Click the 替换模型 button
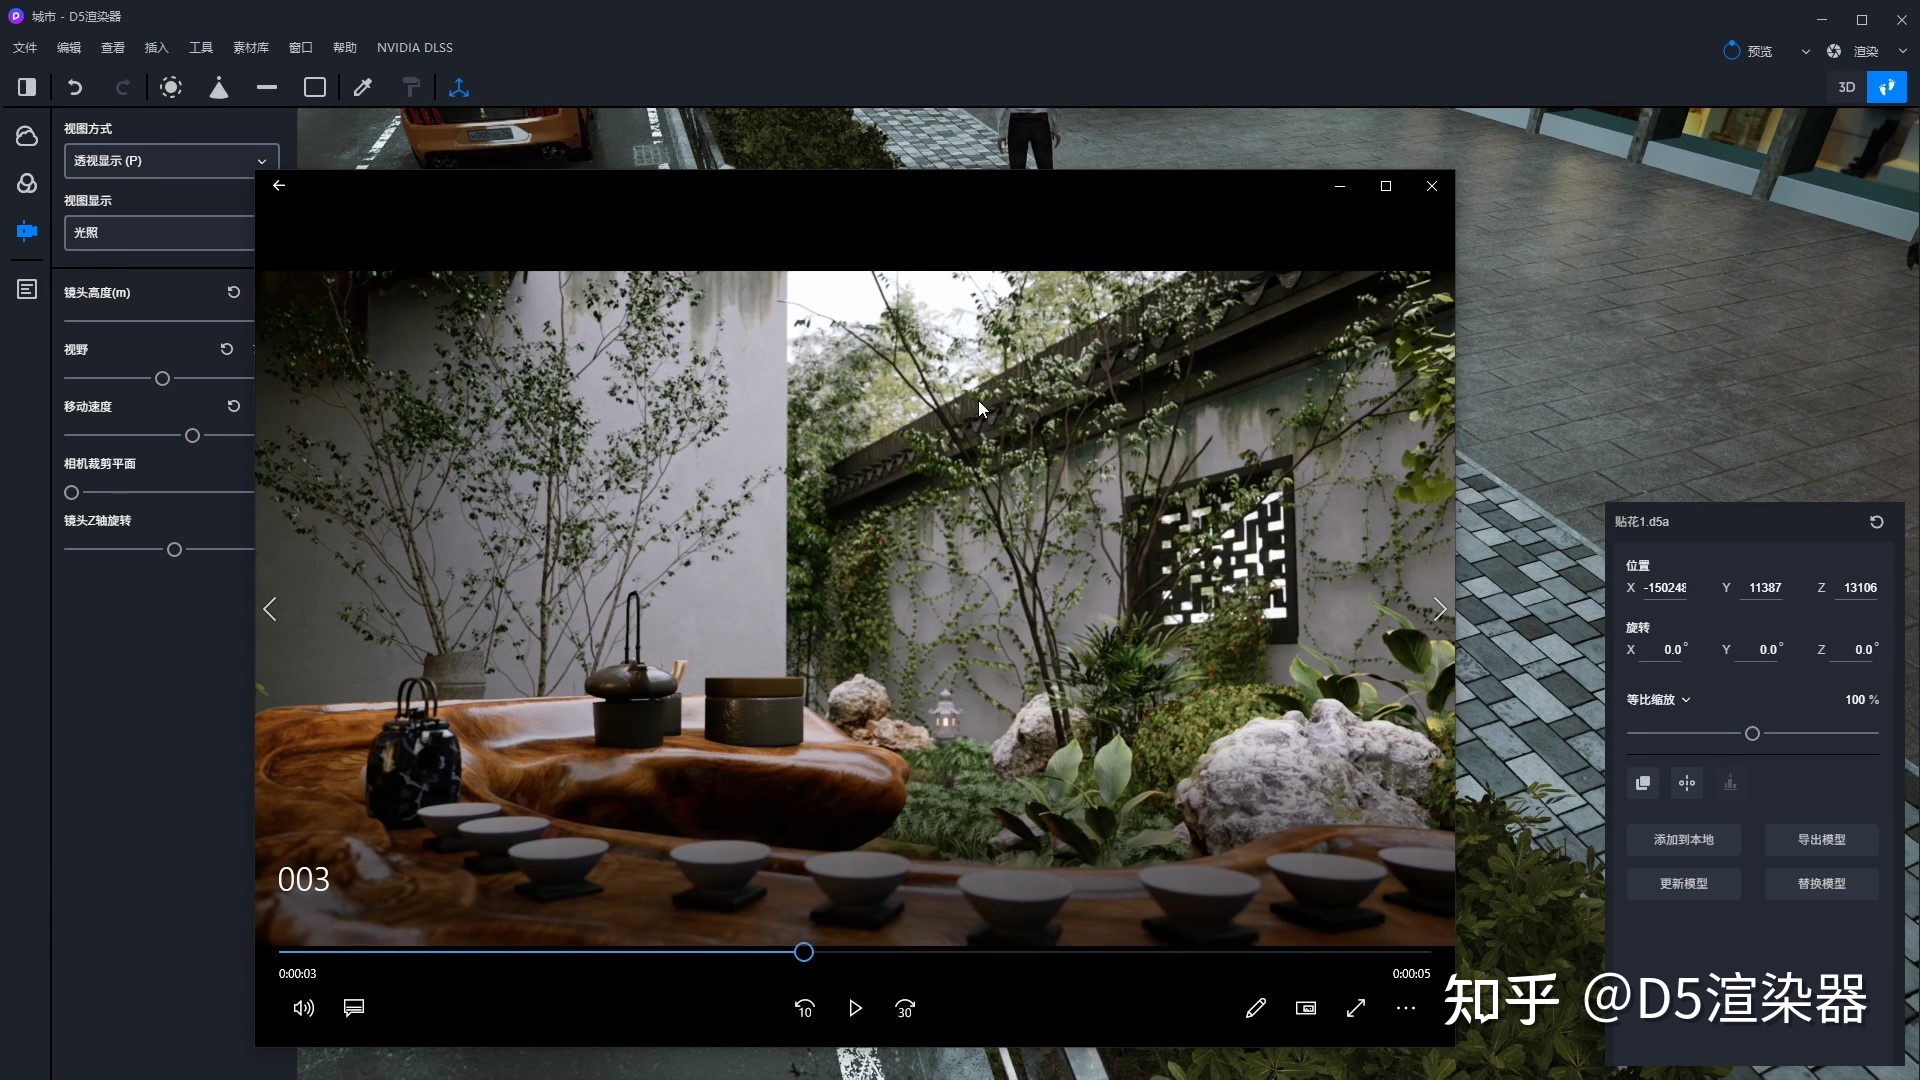This screenshot has height=1080, width=1920. click(1821, 884)
